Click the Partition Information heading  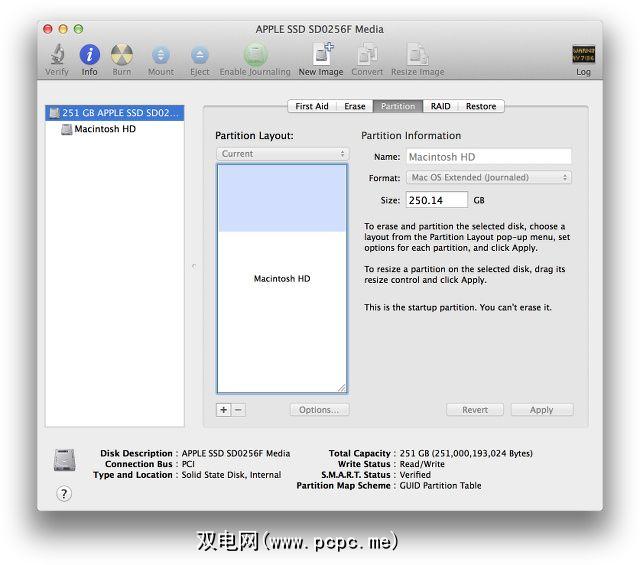(411, 136)
